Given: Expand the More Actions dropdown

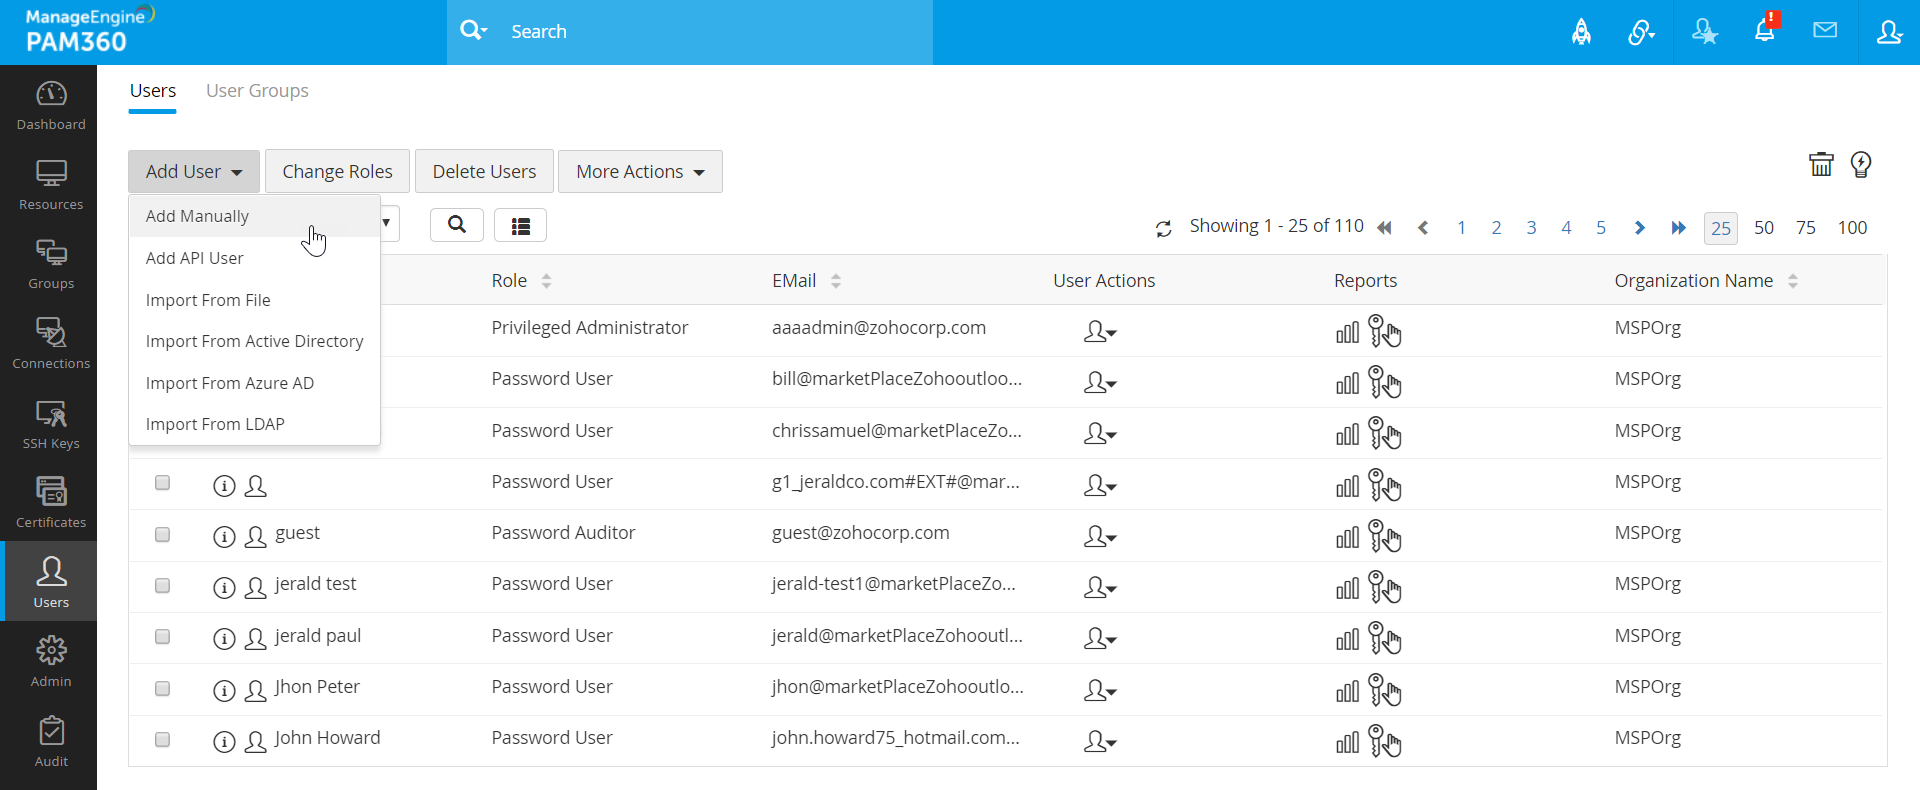Looking at the screenshot, I should (x=640, y=172).
